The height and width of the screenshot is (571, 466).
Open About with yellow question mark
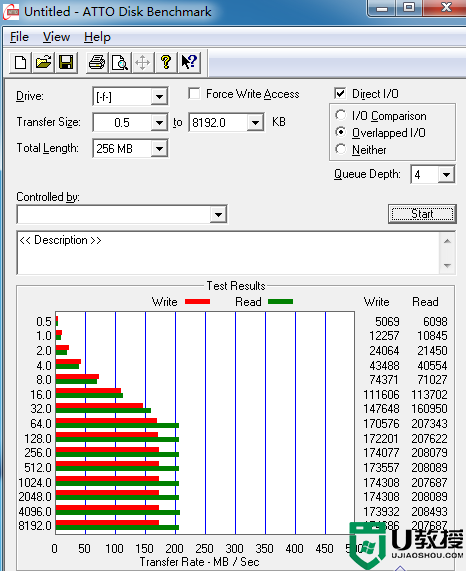166,63
